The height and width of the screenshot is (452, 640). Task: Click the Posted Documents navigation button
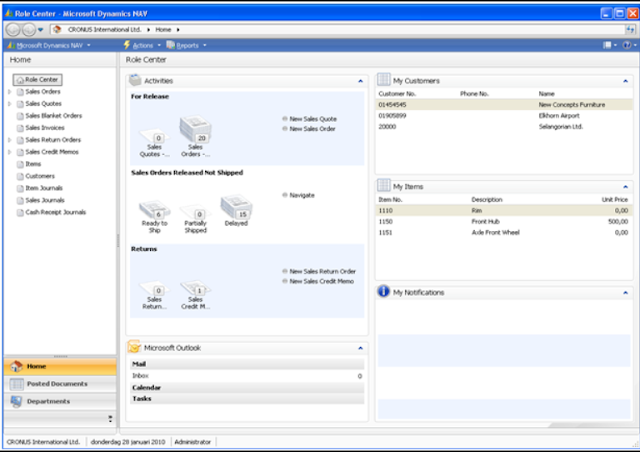pos(60,384)
